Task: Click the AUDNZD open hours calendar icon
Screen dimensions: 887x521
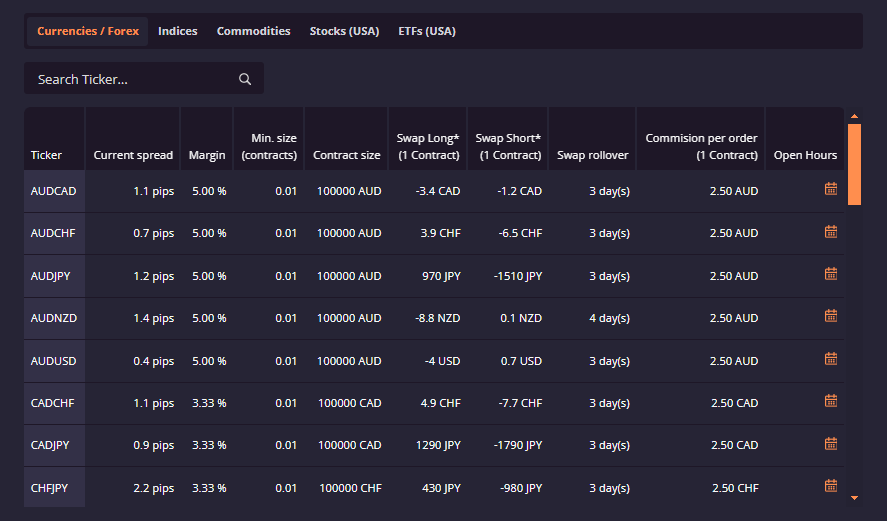Action: (x=830, y=316)
